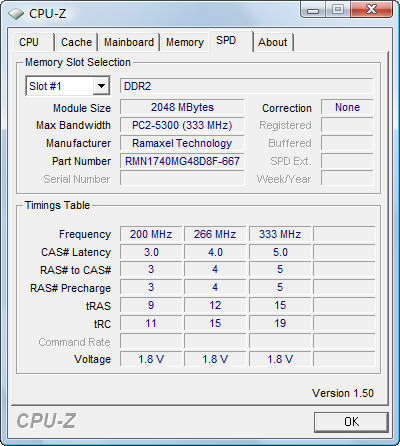Click the empty Registered field

(347, 125)
